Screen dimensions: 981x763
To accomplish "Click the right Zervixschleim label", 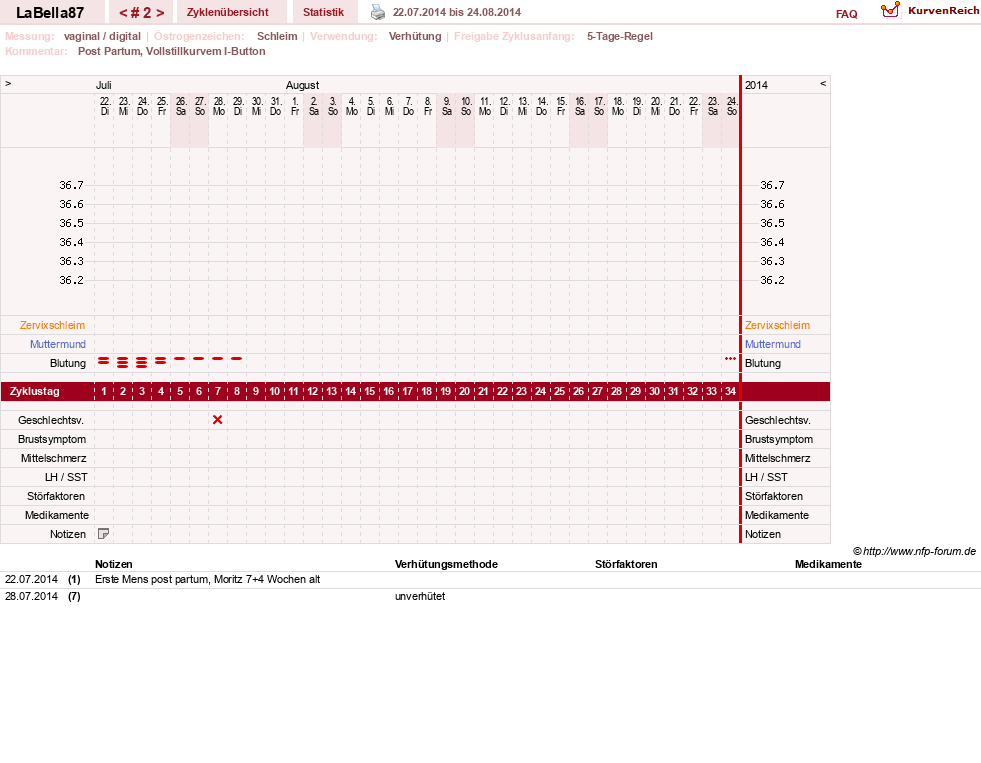I will pyautogui.click(x=777, y=325).
